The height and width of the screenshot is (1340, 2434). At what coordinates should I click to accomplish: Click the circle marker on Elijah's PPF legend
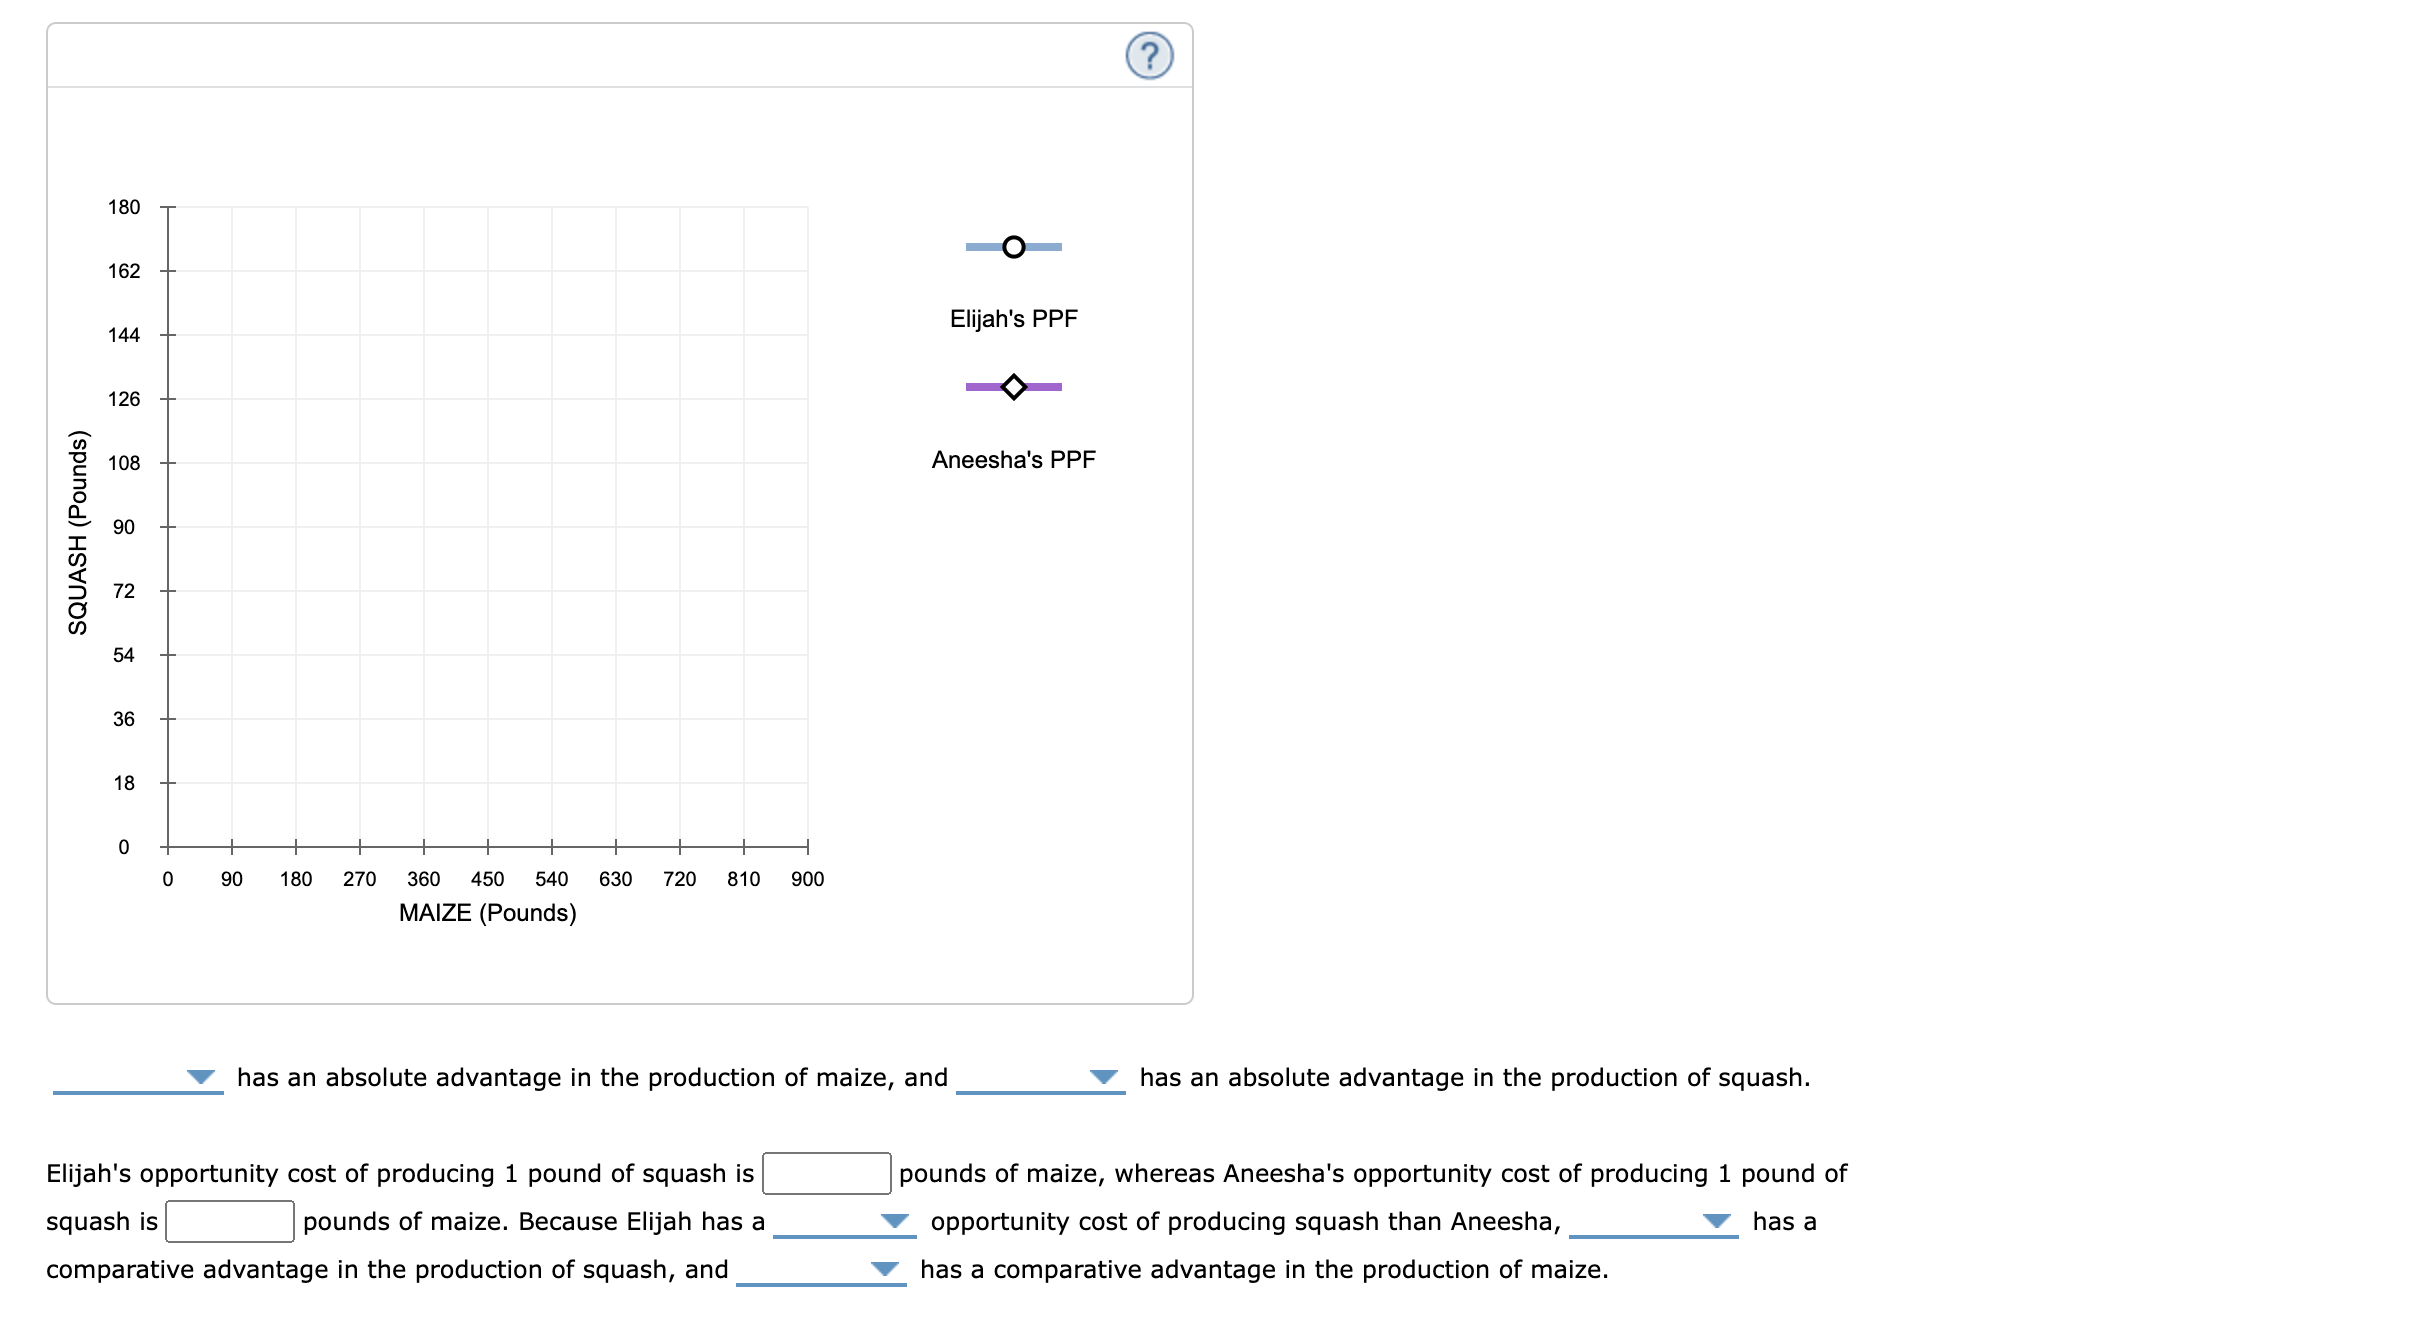coord(1013,247)
